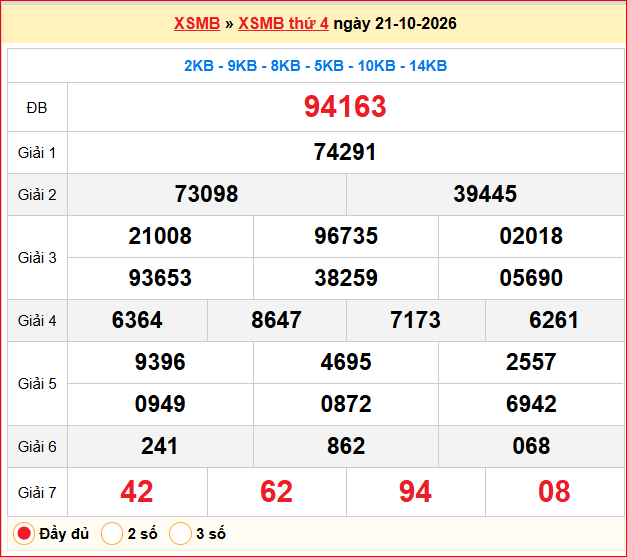Viewport: 627px width, 557px height.
Task: Open the 'XSMB thứ 4' link
Action: coord(283,24)
